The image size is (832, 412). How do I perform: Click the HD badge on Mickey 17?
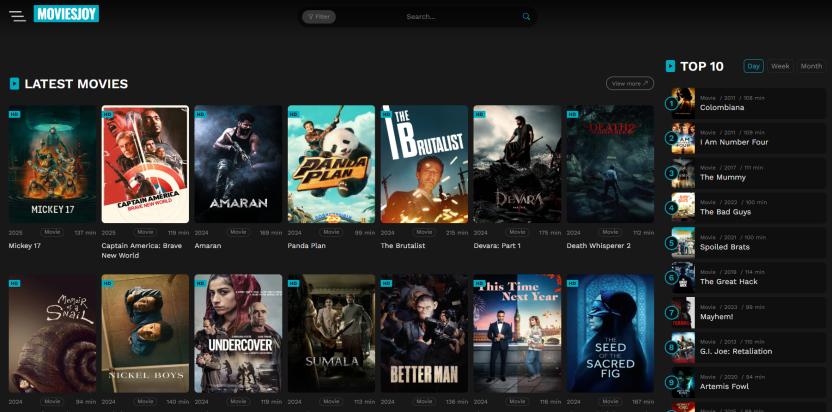tap(14, 114)
